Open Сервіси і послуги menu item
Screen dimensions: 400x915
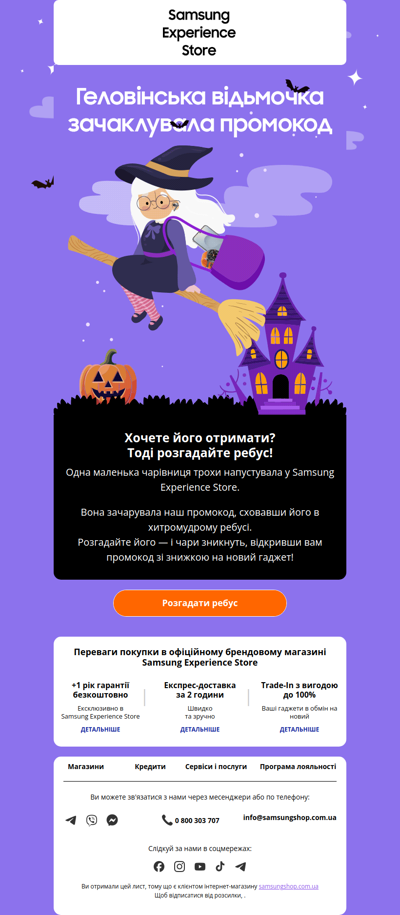[x=216, y=767]
